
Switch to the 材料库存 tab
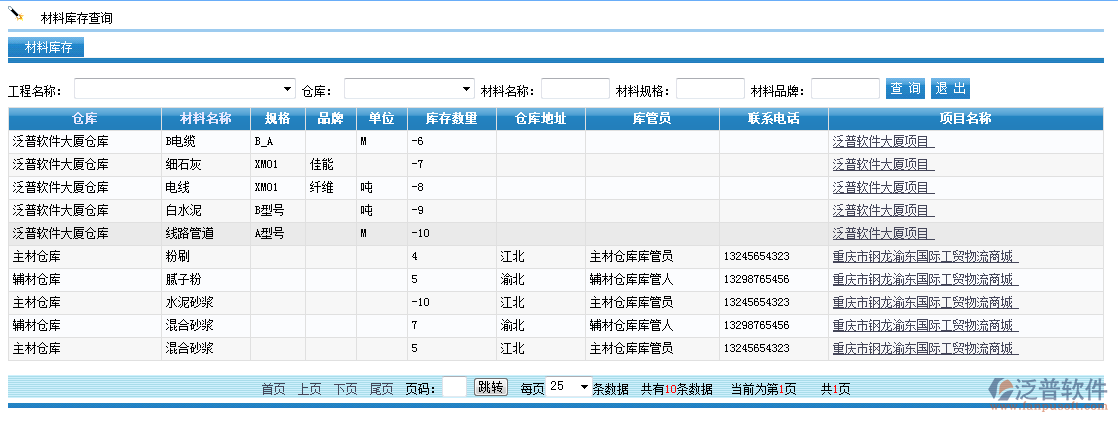pos(46,47)
